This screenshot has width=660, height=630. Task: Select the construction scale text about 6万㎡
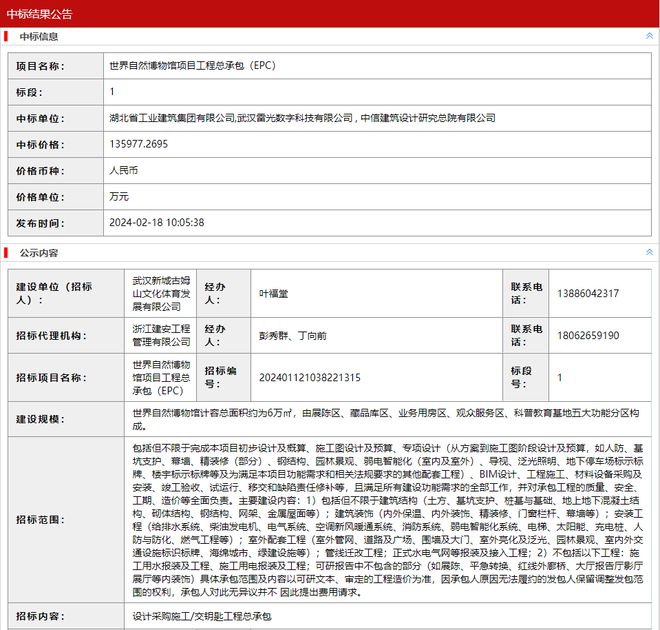tap(386, 420)
